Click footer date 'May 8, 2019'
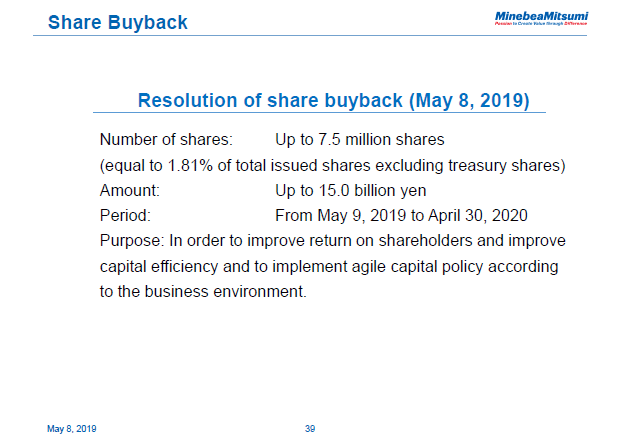The width and height of the screenshot is (621, 438). [72, 429]
